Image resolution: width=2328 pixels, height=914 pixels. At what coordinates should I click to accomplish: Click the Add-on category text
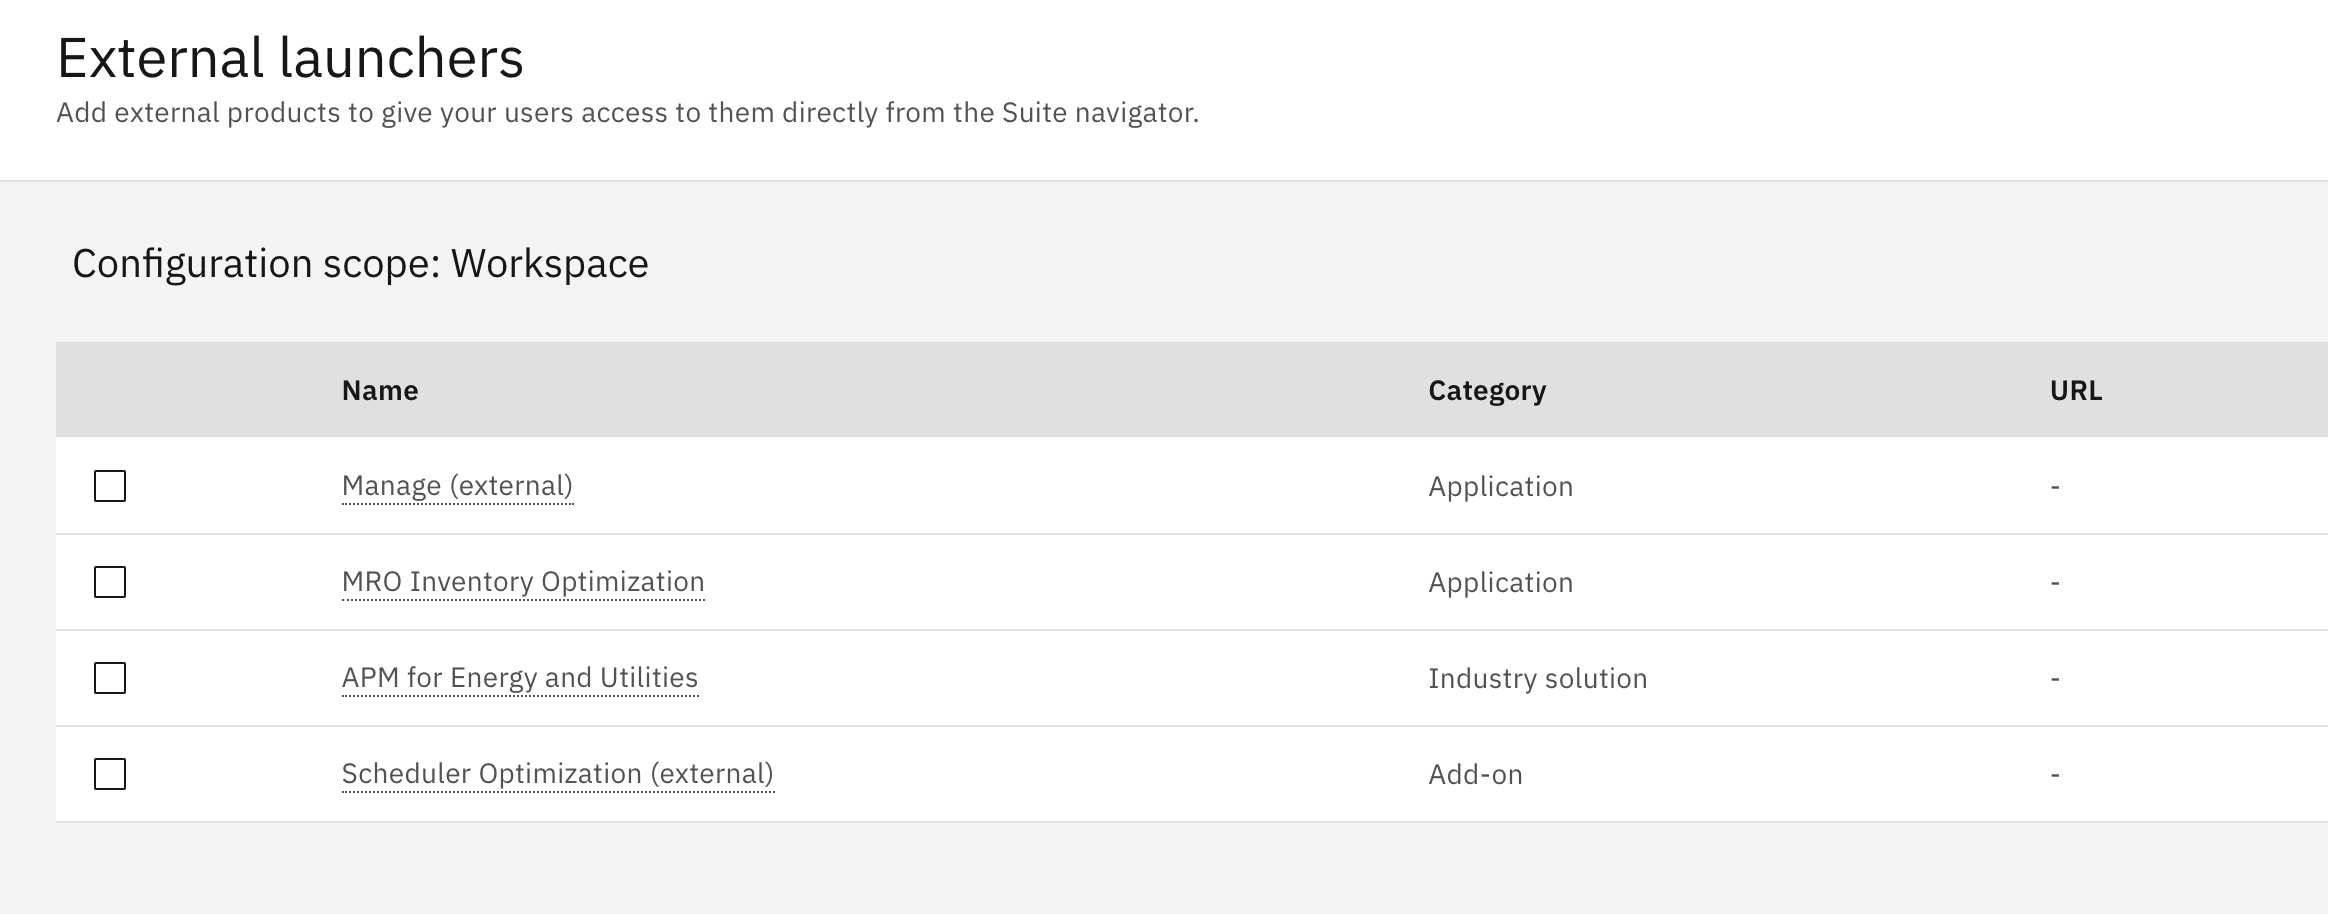(1476, 773)
